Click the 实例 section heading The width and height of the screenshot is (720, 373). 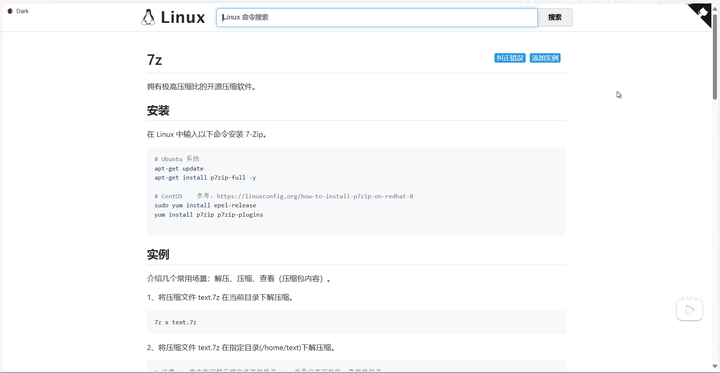click(158, 254)
